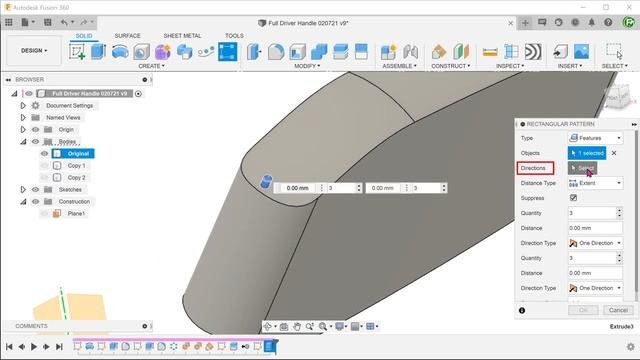Open the Help question mark
Screen dimensions: 640x360
[x=608, y=22]
